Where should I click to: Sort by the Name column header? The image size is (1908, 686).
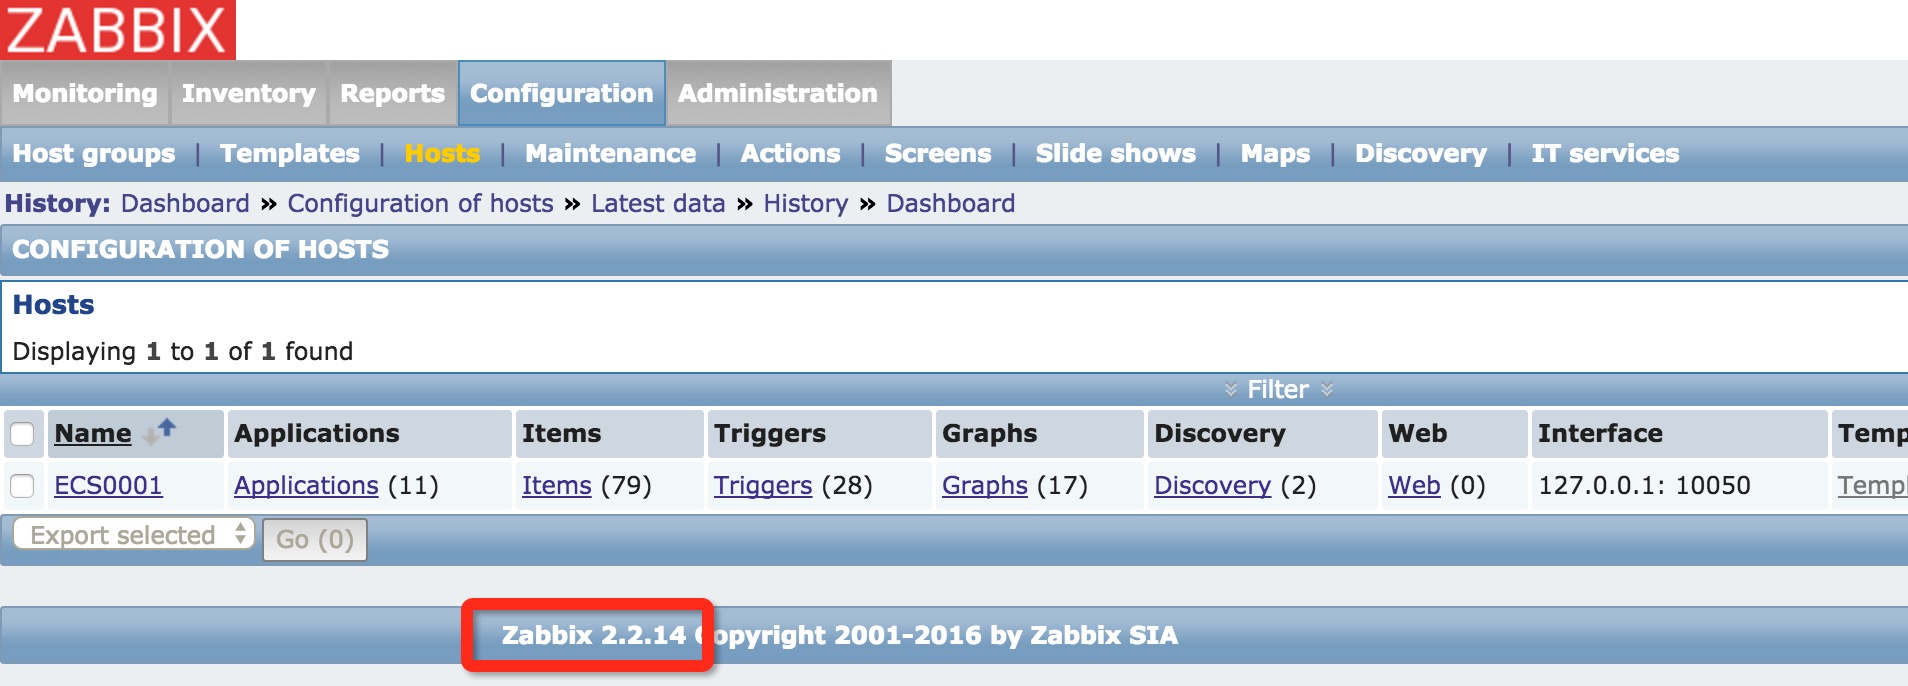(93, 433)
